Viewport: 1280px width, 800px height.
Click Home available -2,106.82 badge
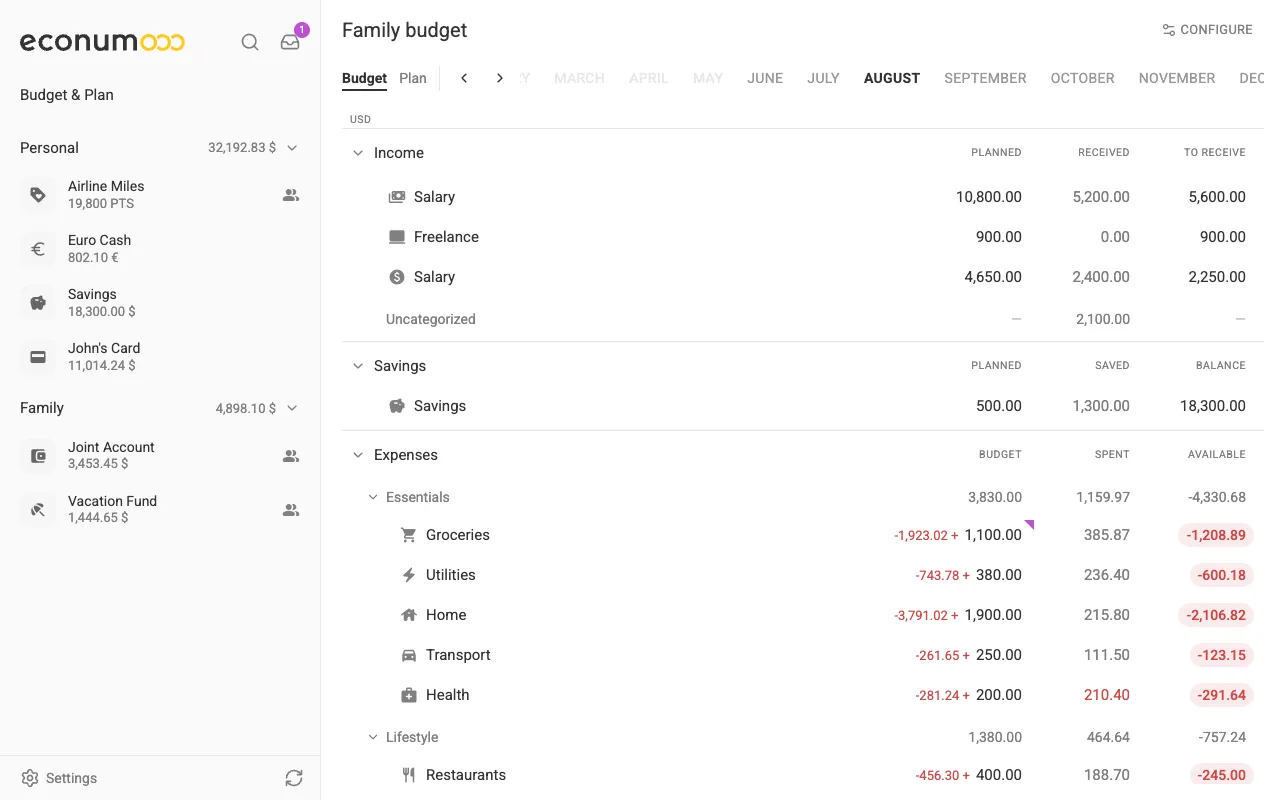[x=1216, y=615]
